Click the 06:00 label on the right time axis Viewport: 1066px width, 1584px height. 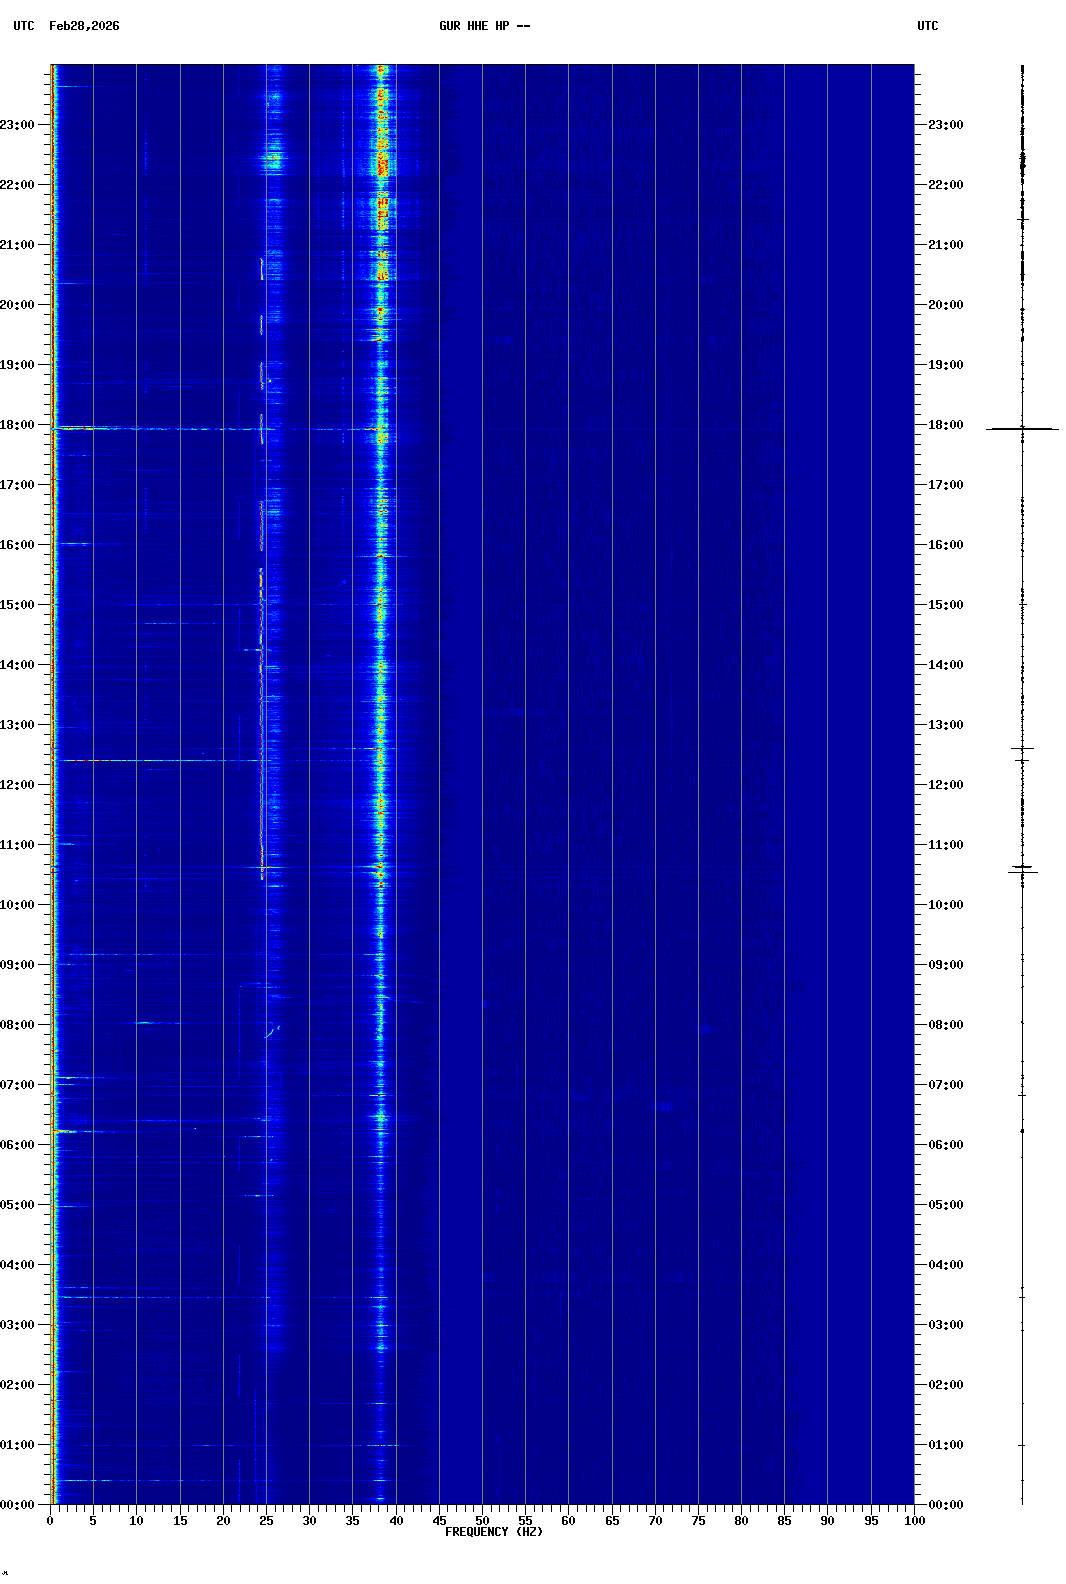(x=945, y=1145)
